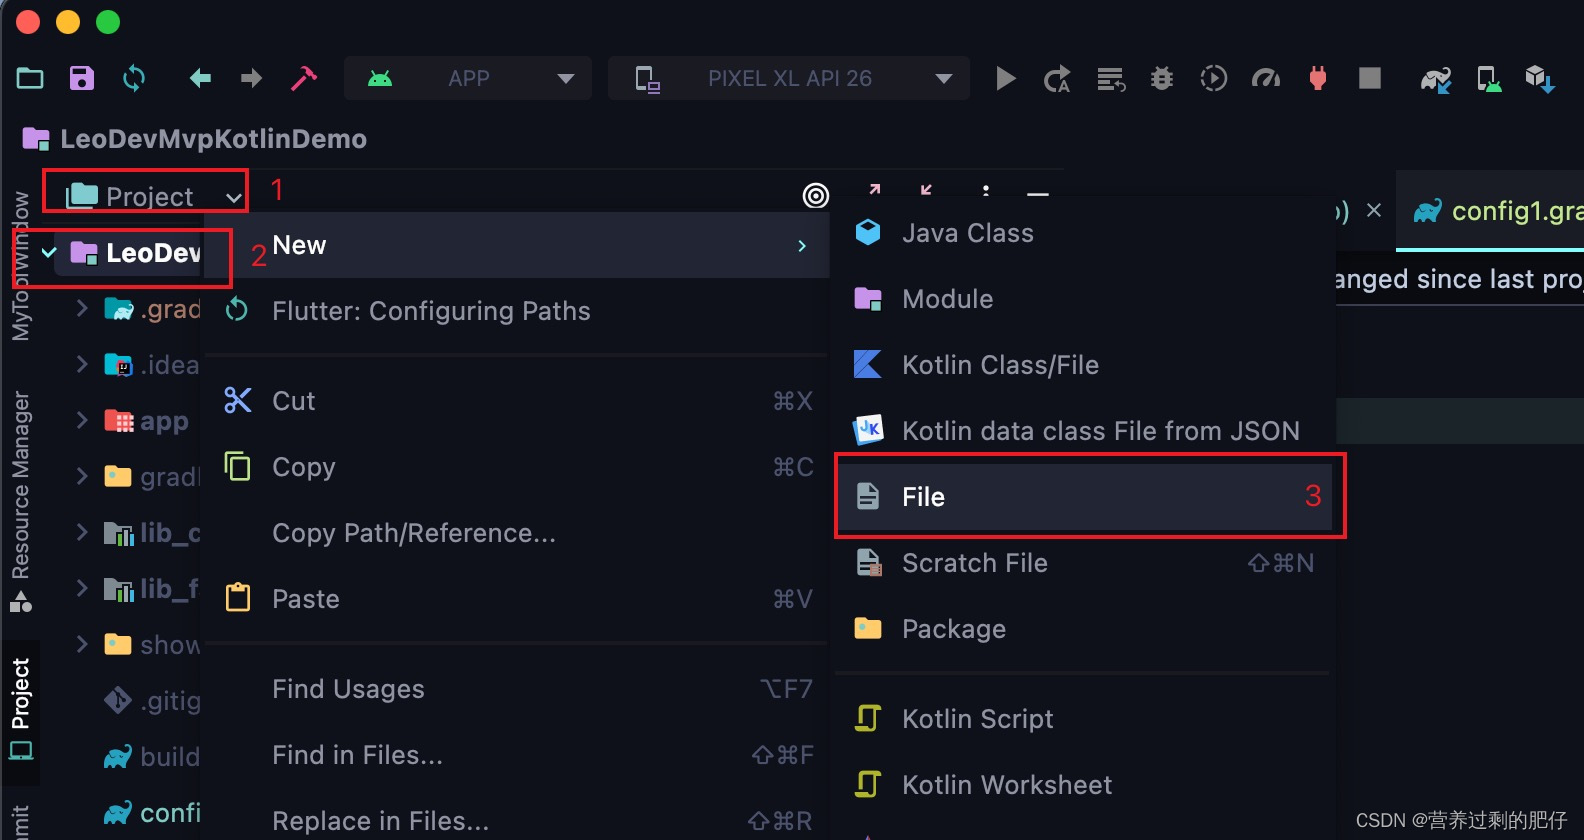Expand the gradle folder below app
Screen dimensions: 1584x840
[x=82, y=477]
